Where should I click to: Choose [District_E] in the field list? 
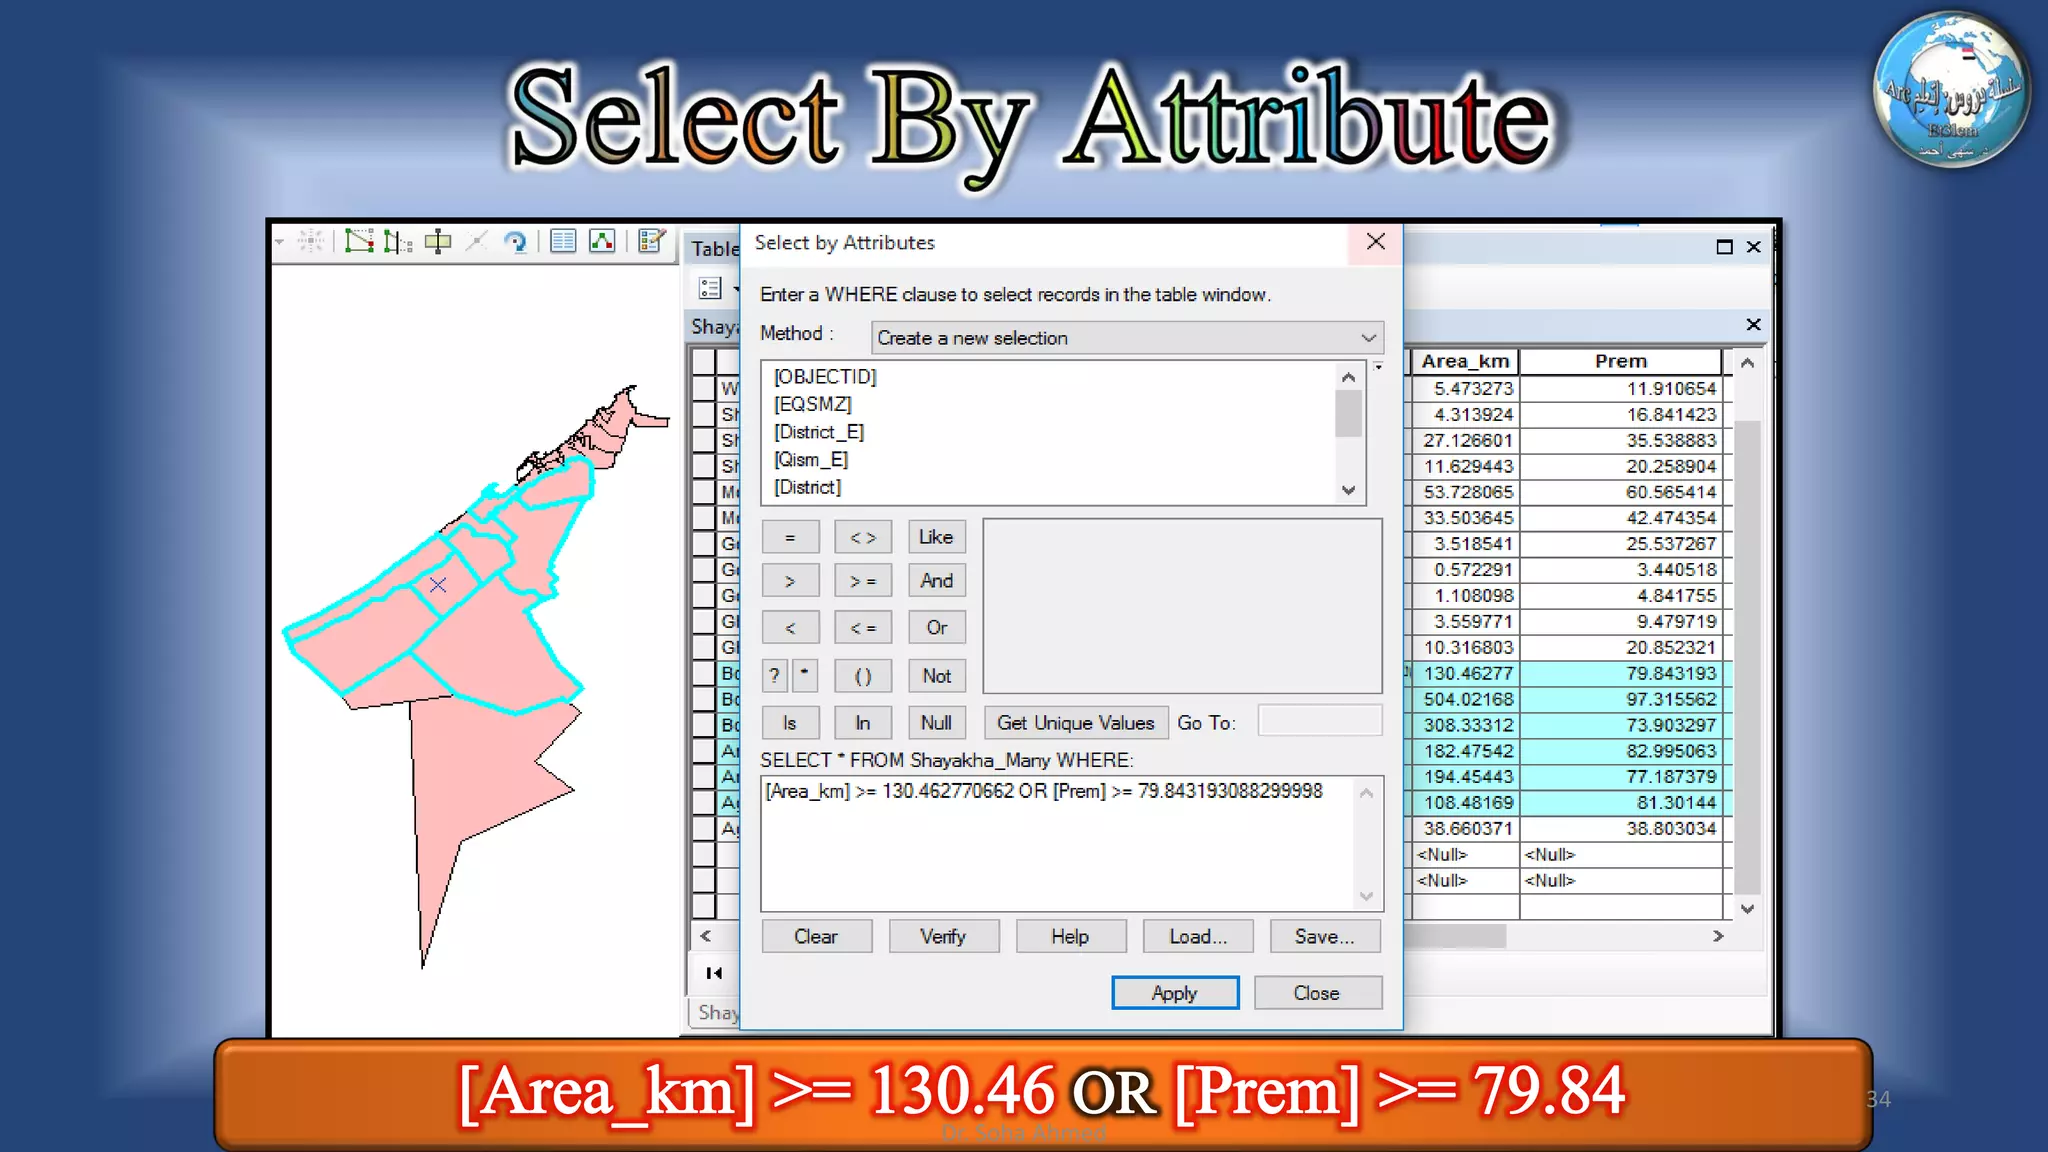[818, 432]
